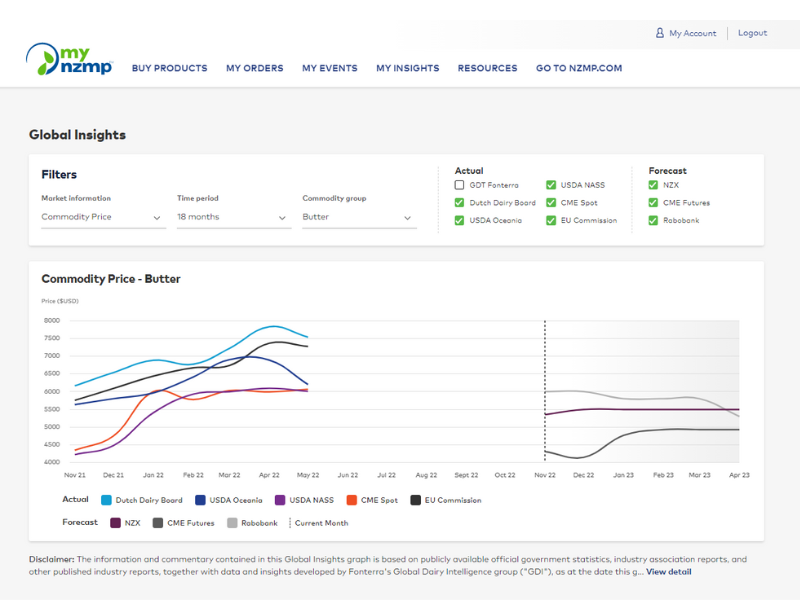The width and height of the screenshot is (800, 600).
Task: Click the CME Spot legend swatch
Action: tap(352, 501)
